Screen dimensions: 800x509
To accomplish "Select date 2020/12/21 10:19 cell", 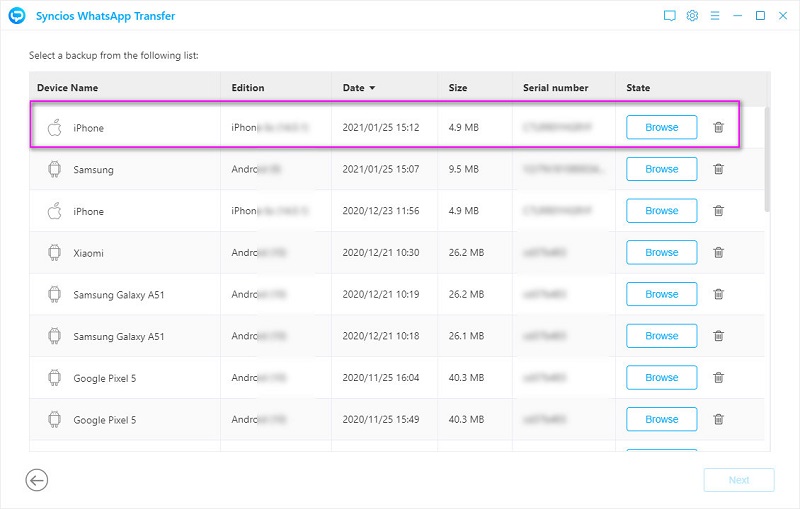I will [x=381, y=294].
